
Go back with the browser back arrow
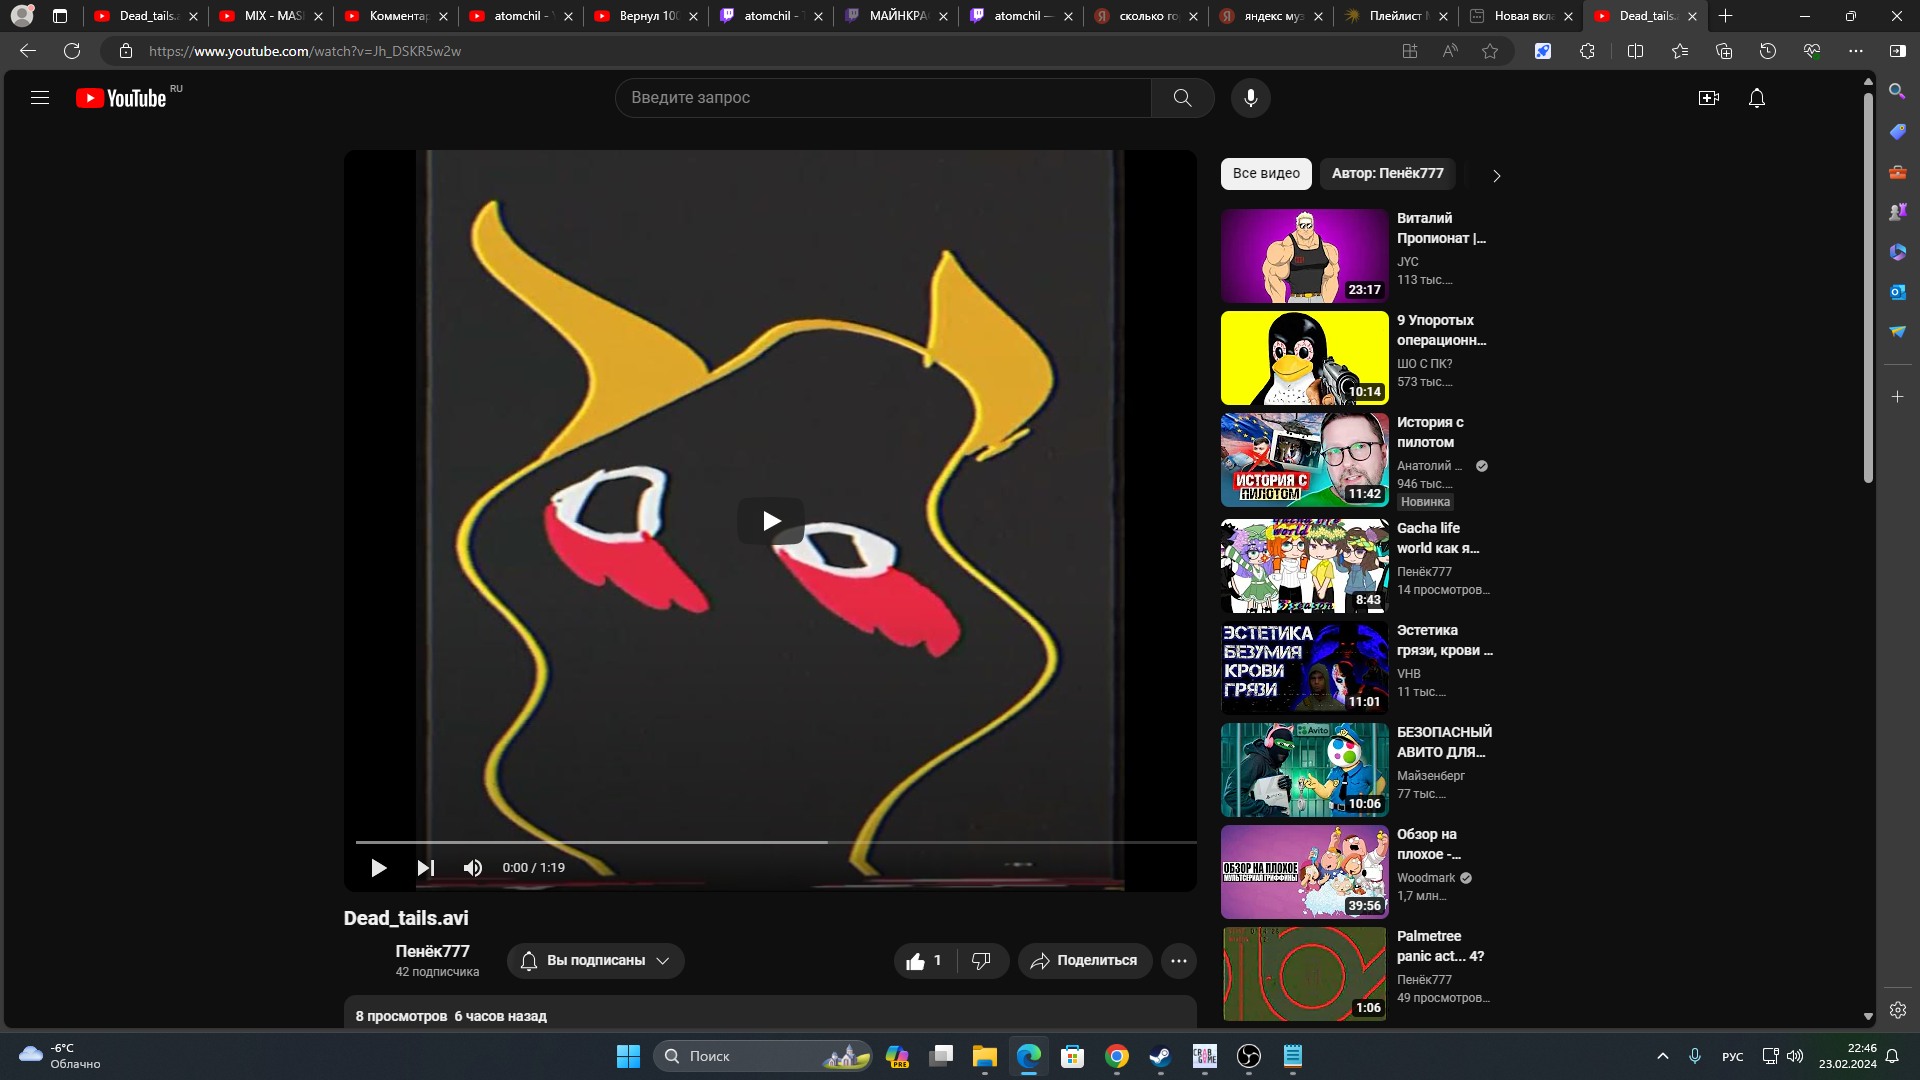(x=28, y=51)
